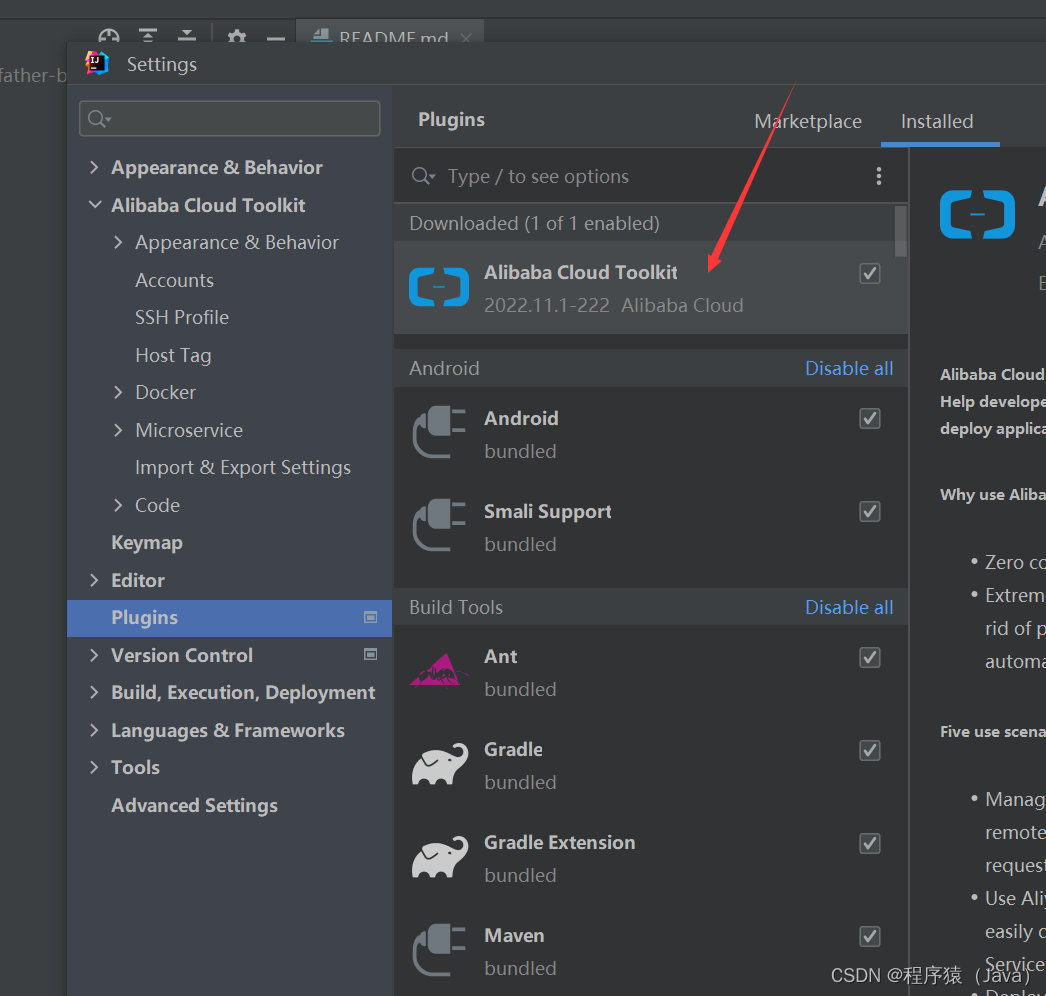The width and height of the screenshot is (1046, 996).
Task: Click the hide (minus) icon in project toolbar
Action: [276, 38]
